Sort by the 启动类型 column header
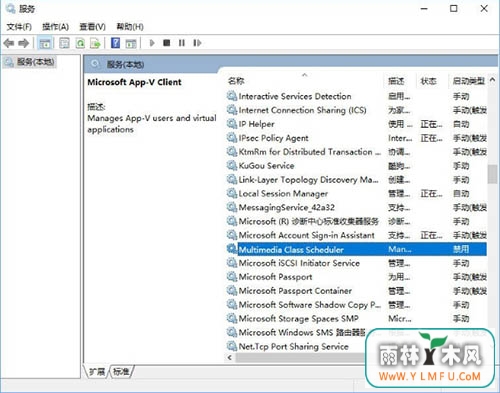The height and width of the screenshot is (393, 500). (x=468, y=81)
